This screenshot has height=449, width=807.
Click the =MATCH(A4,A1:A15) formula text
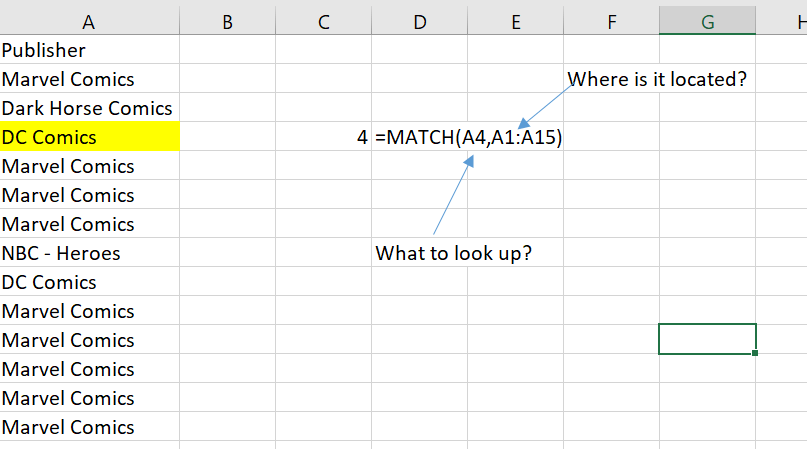468,137
